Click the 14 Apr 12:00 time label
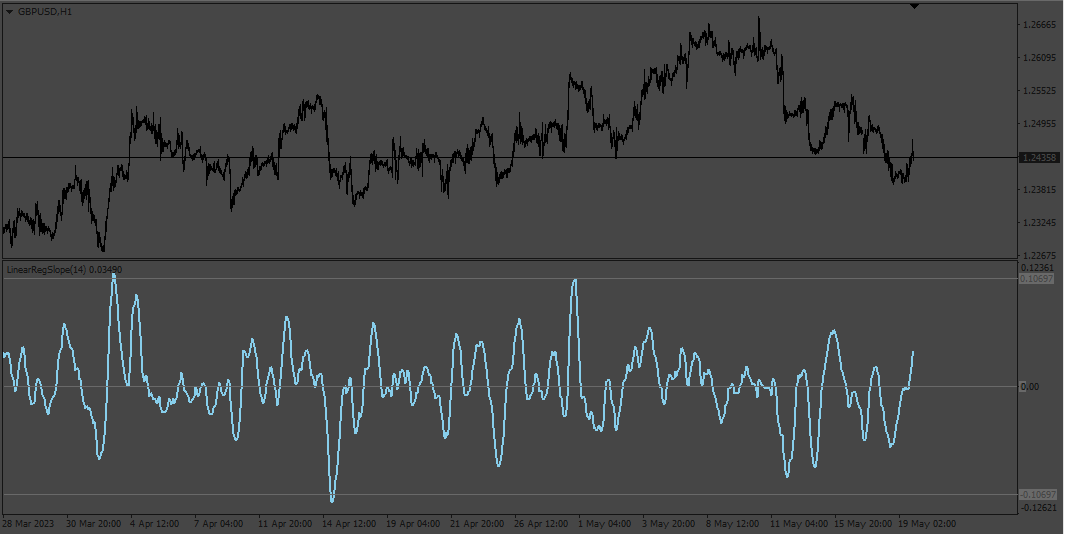 pos(349,524)
